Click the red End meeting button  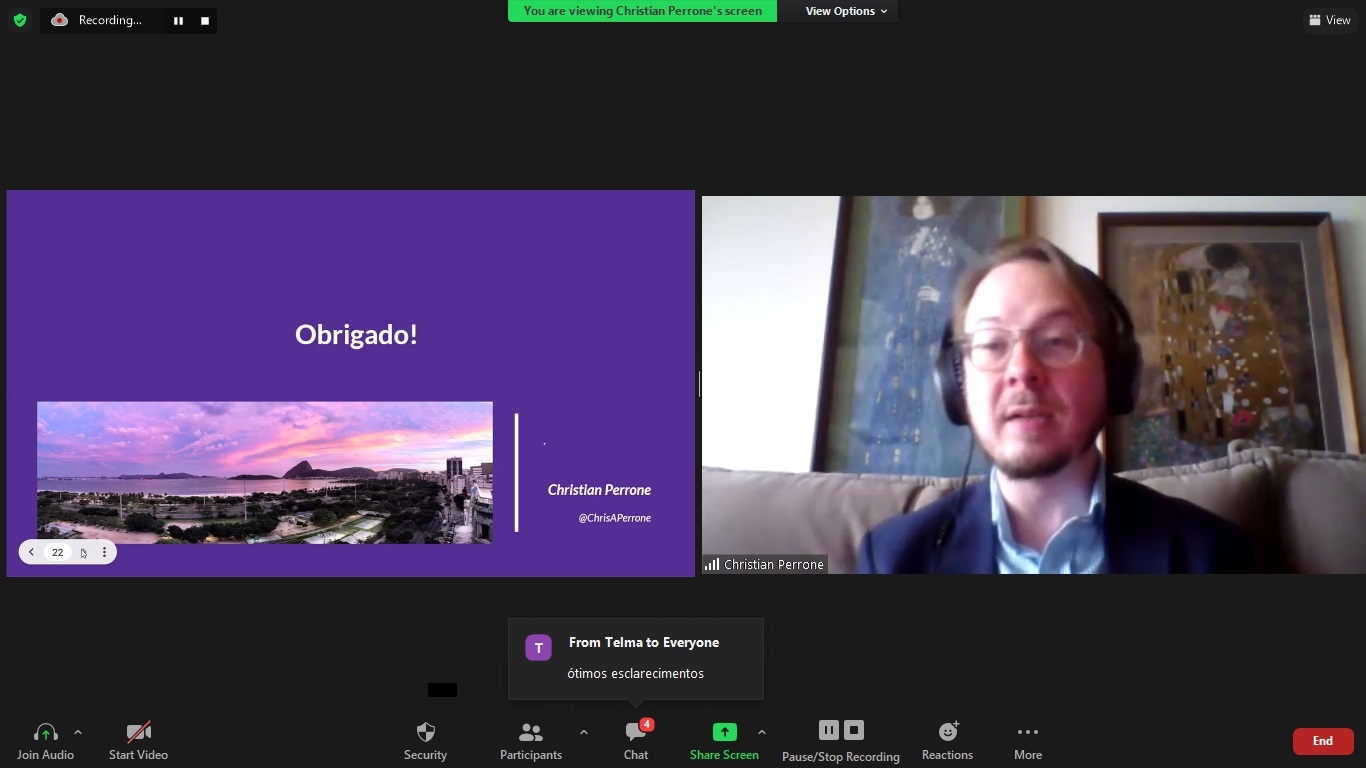point(1323,741)
